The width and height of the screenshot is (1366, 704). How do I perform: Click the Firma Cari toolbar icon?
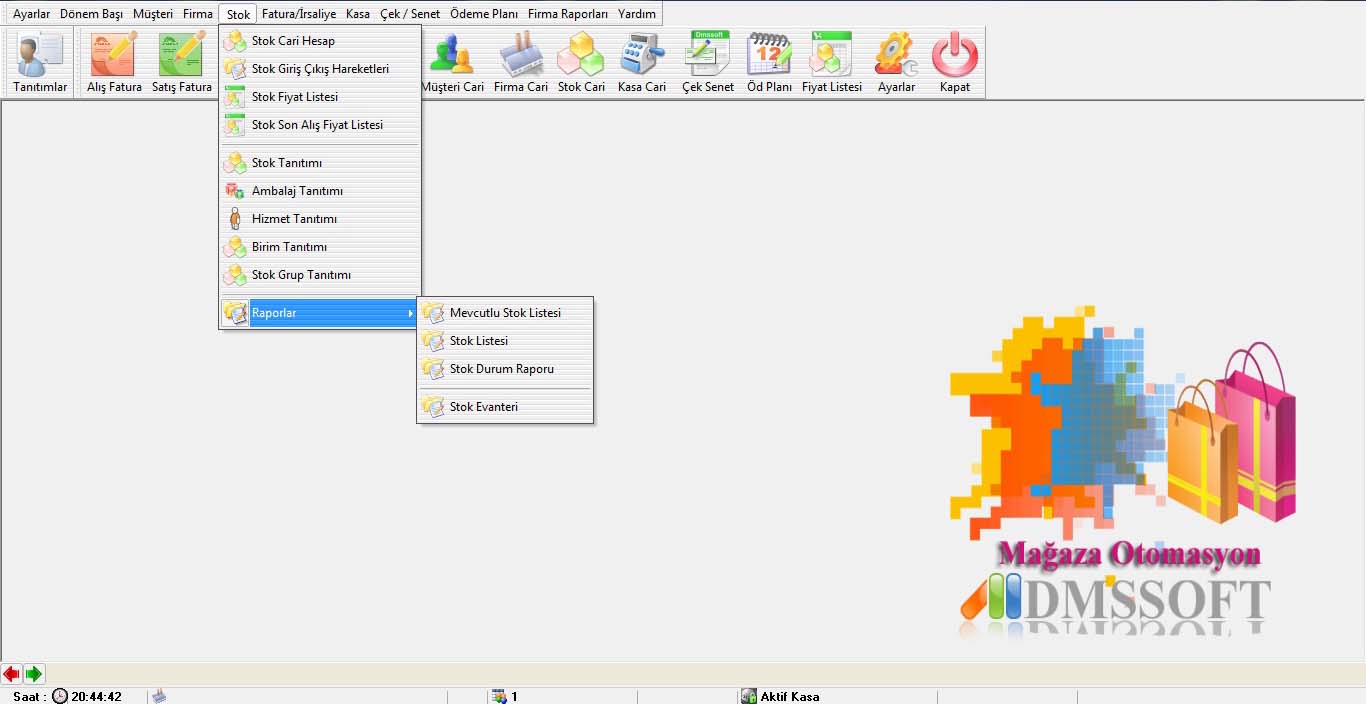click(x=521, y=62)
